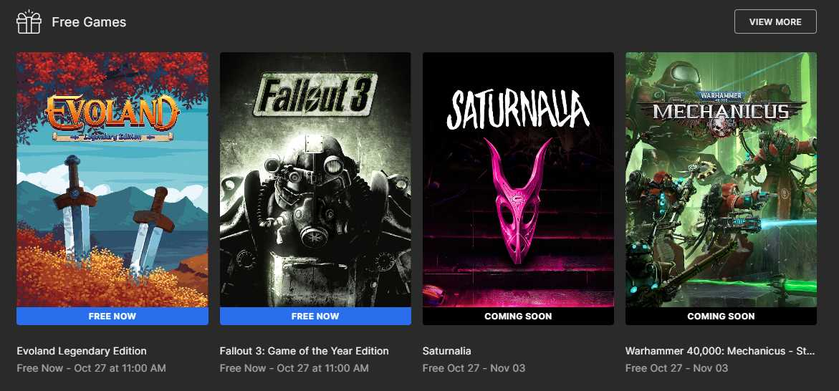Select the Coming Soon banner under Mechanicus
This screenshot has height=391, width=839.
click(721, 316)
